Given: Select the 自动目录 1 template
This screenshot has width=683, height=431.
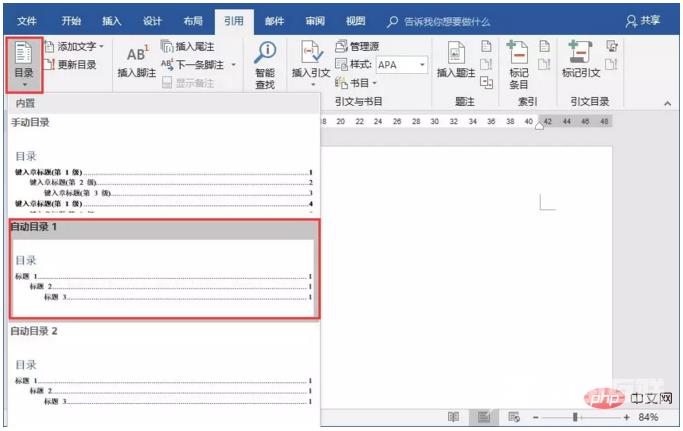Looking at the screenshot, I should coord(164,270).
